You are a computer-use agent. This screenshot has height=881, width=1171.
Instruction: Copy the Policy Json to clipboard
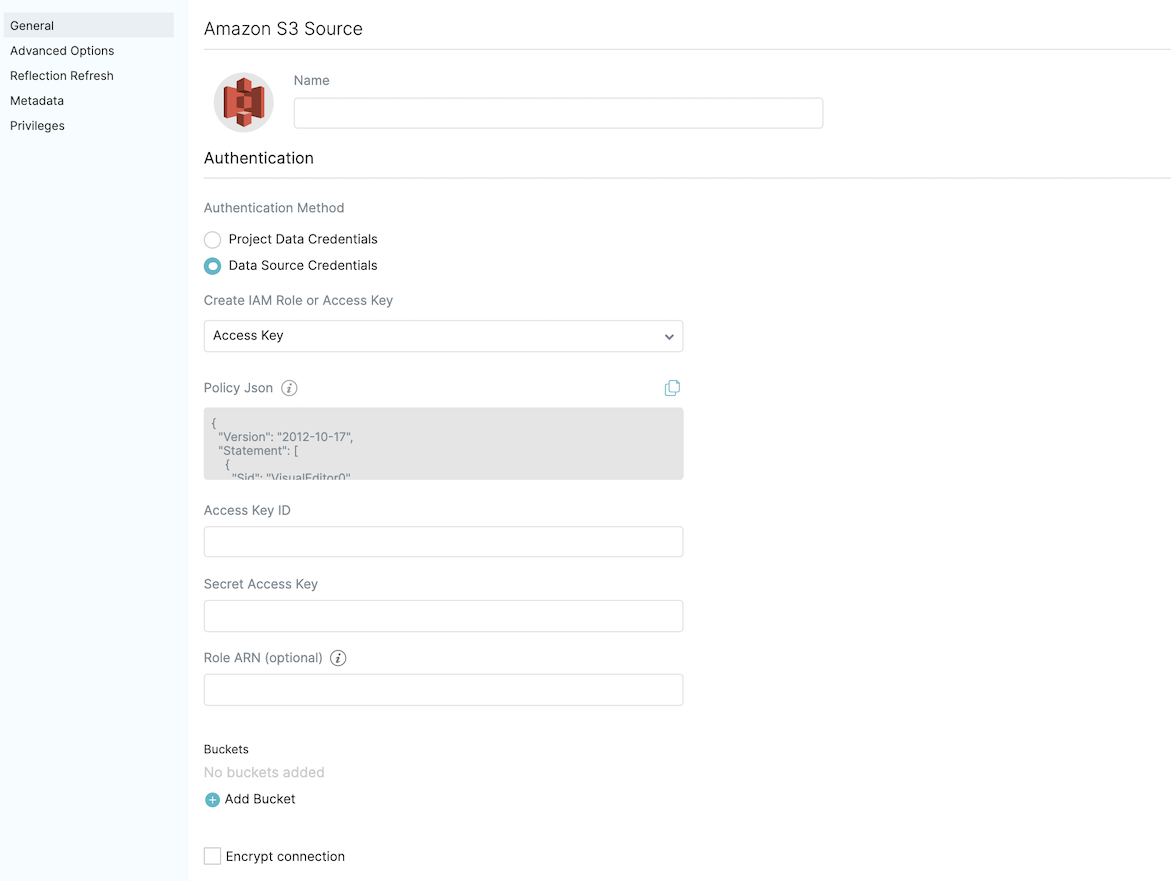point(672,388)
